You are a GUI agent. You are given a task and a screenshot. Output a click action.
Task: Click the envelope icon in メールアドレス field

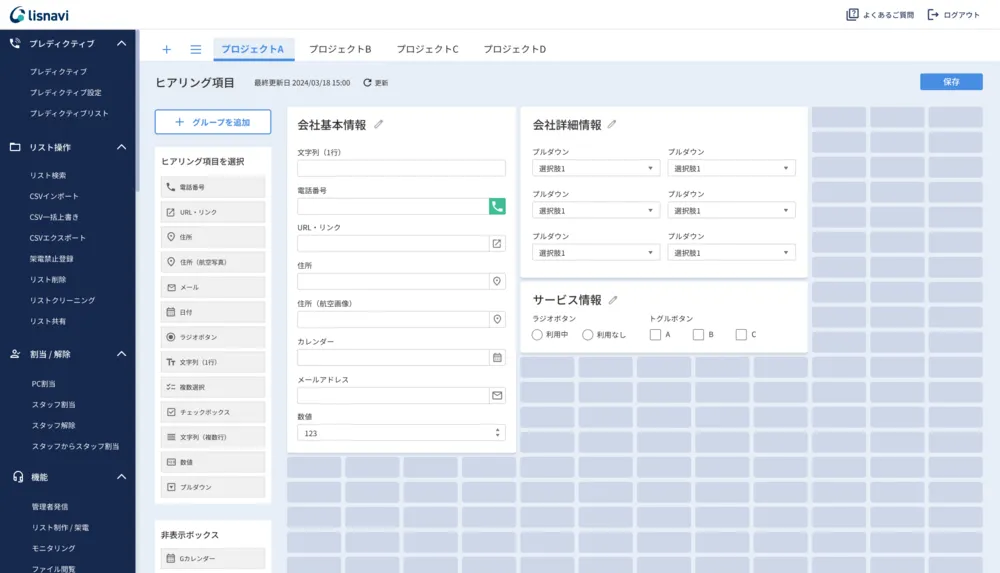coord(497,396)
